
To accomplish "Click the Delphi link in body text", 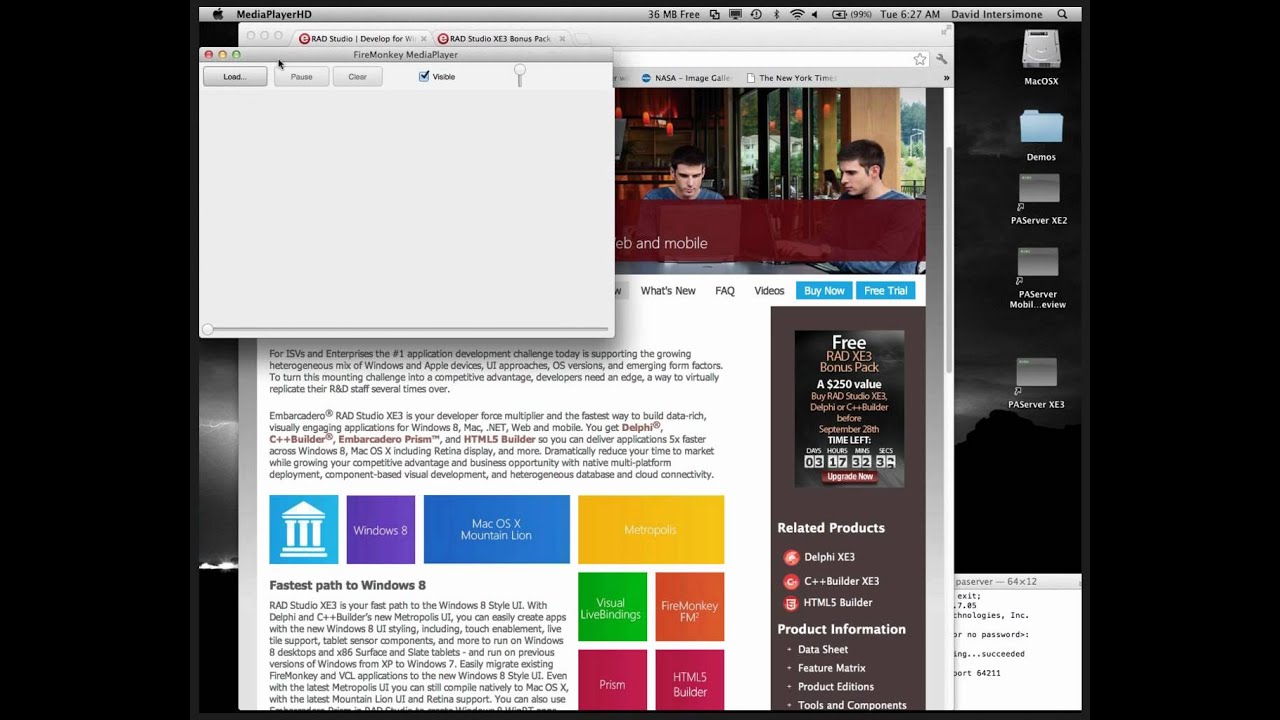I will pyautogui.click(x=641, y=427).
